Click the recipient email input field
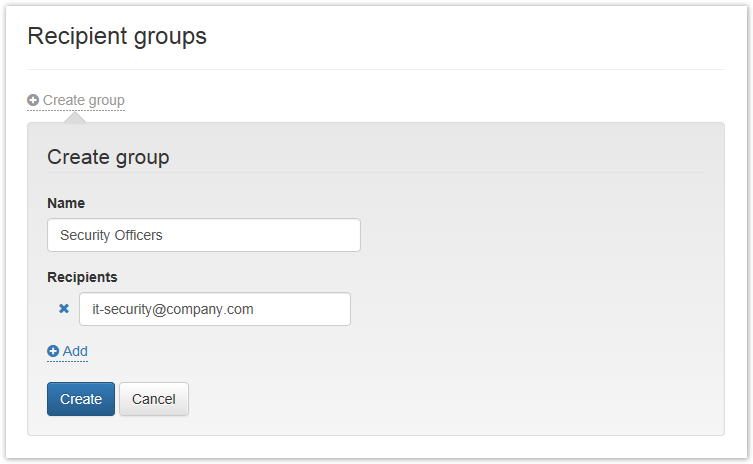Viewport: 753px width, 464px height. 214,309
